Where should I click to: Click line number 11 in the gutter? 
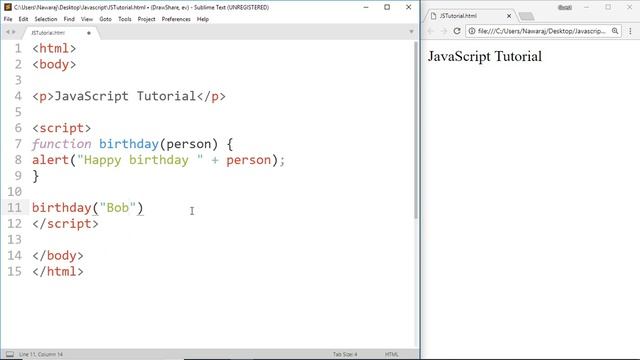click(x=14, y=208)
